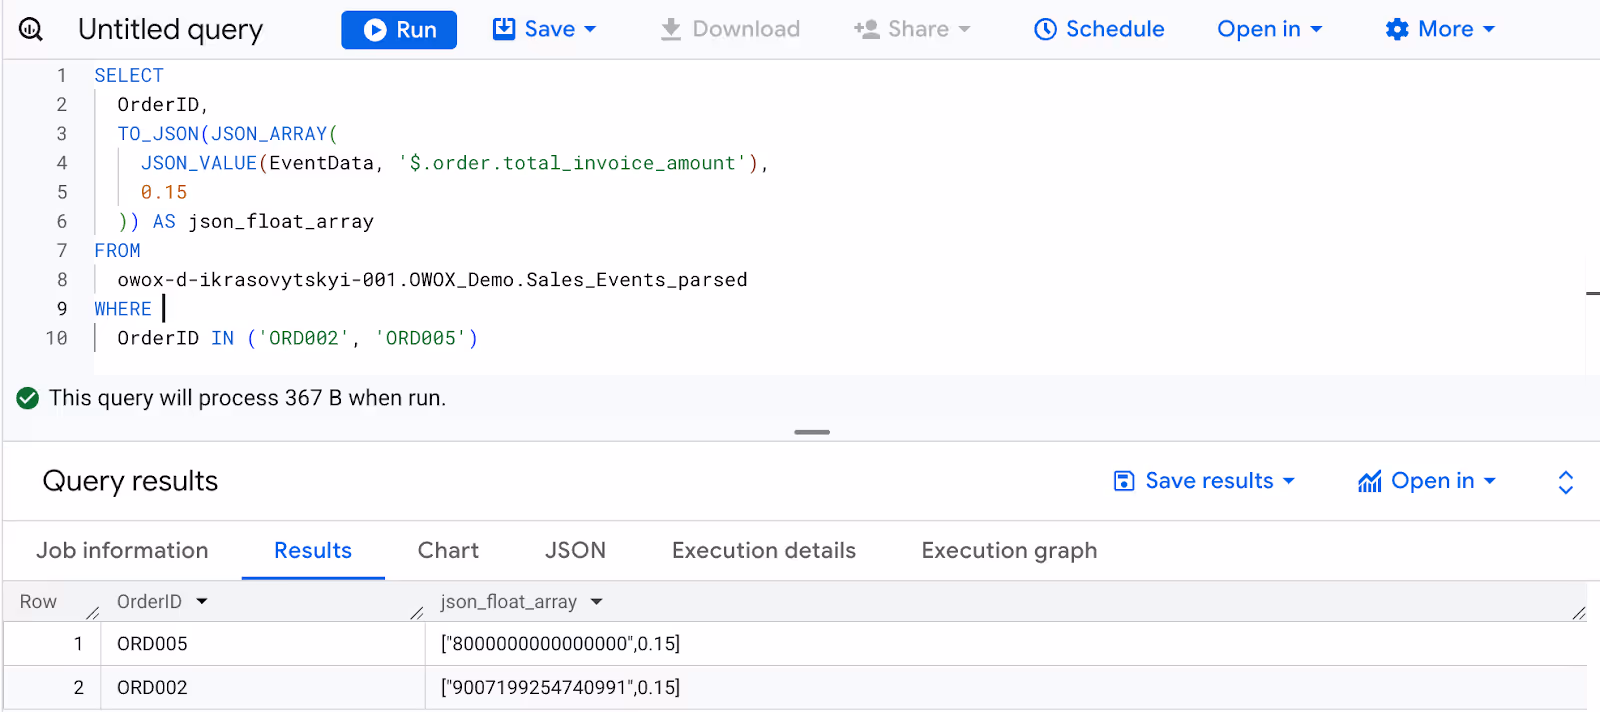View the Execution details tab
The height and width of the screenshot is (712, 1600).
click(764, 550)
